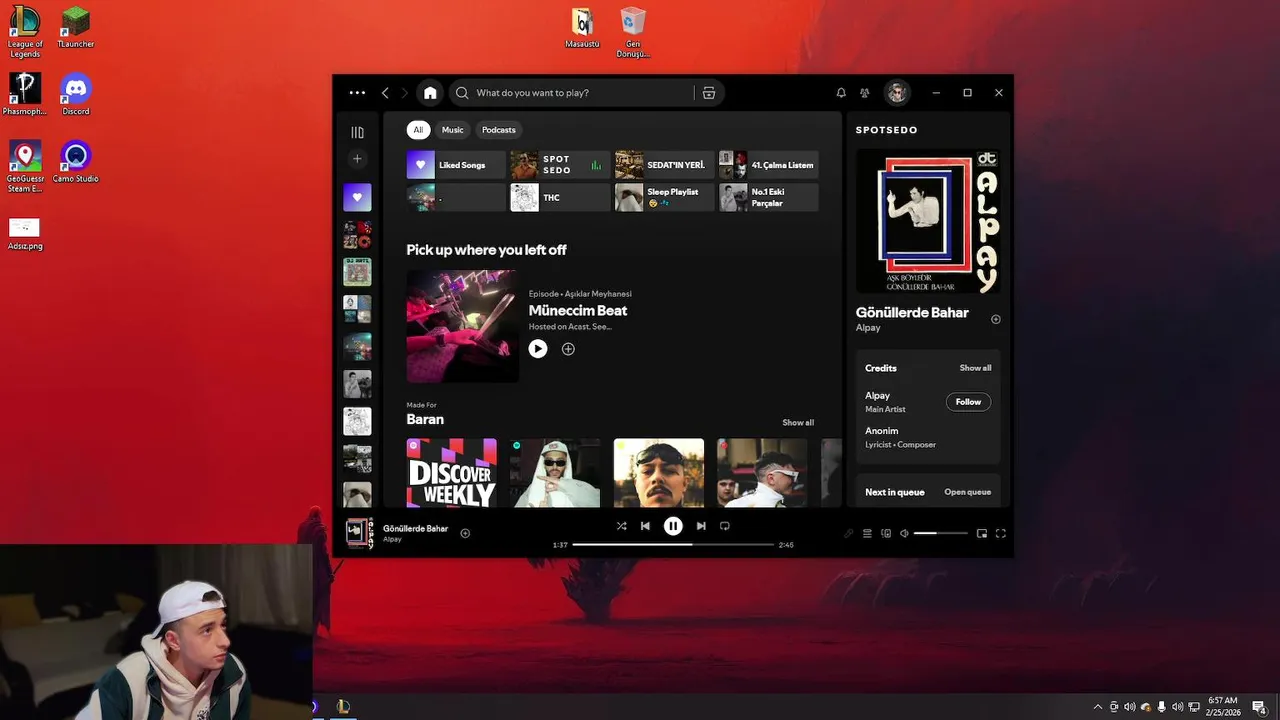Image resolution: width=1280 pixels, height=720 pixels.
Task: Open the Miniplayer
Action: click(982, 534)
